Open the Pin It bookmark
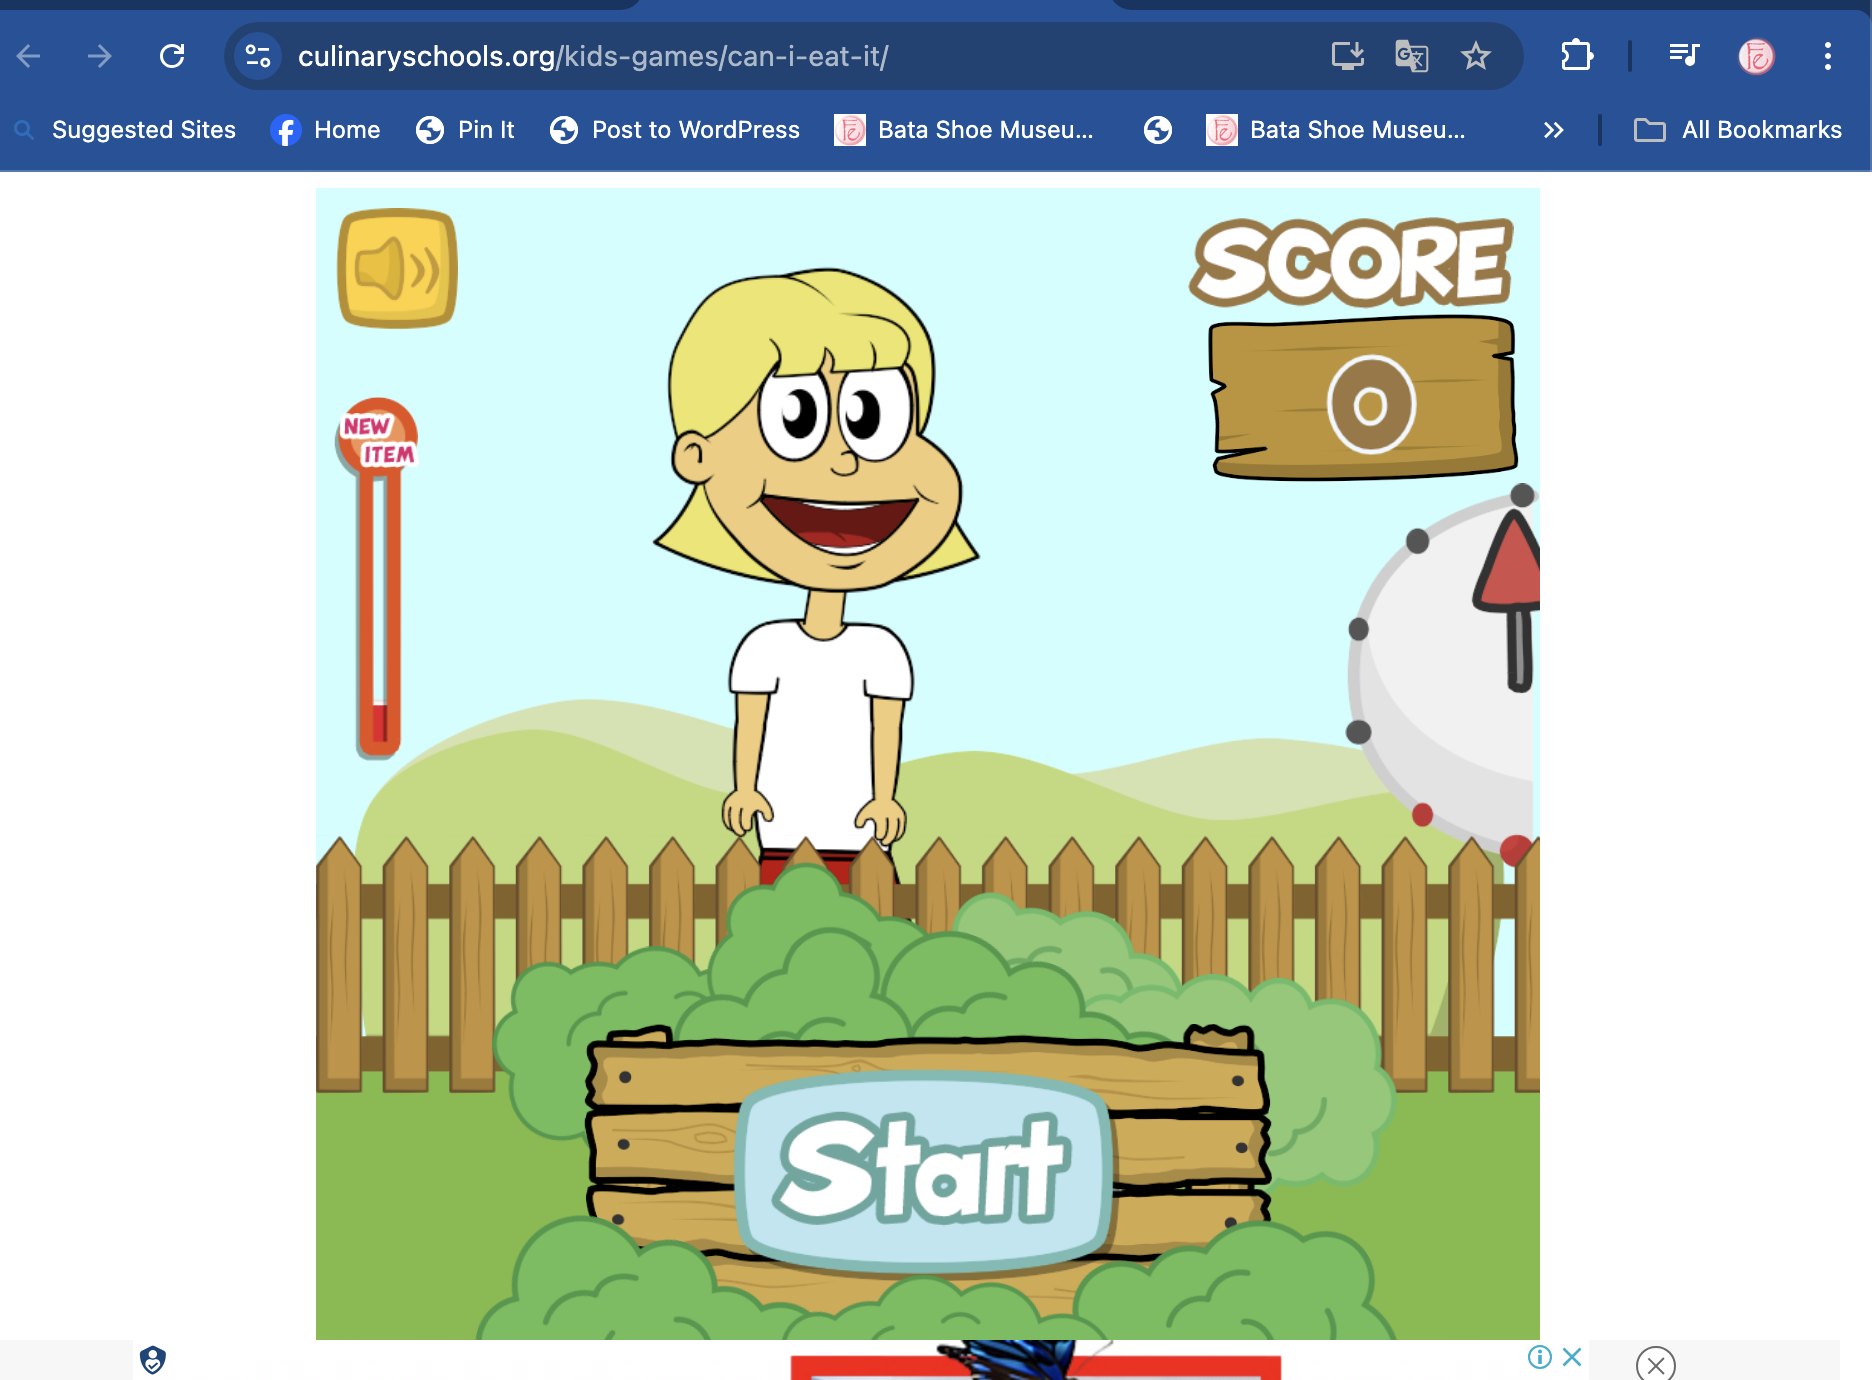The width and height of the screenshot is (1872, 1380). 465,130
